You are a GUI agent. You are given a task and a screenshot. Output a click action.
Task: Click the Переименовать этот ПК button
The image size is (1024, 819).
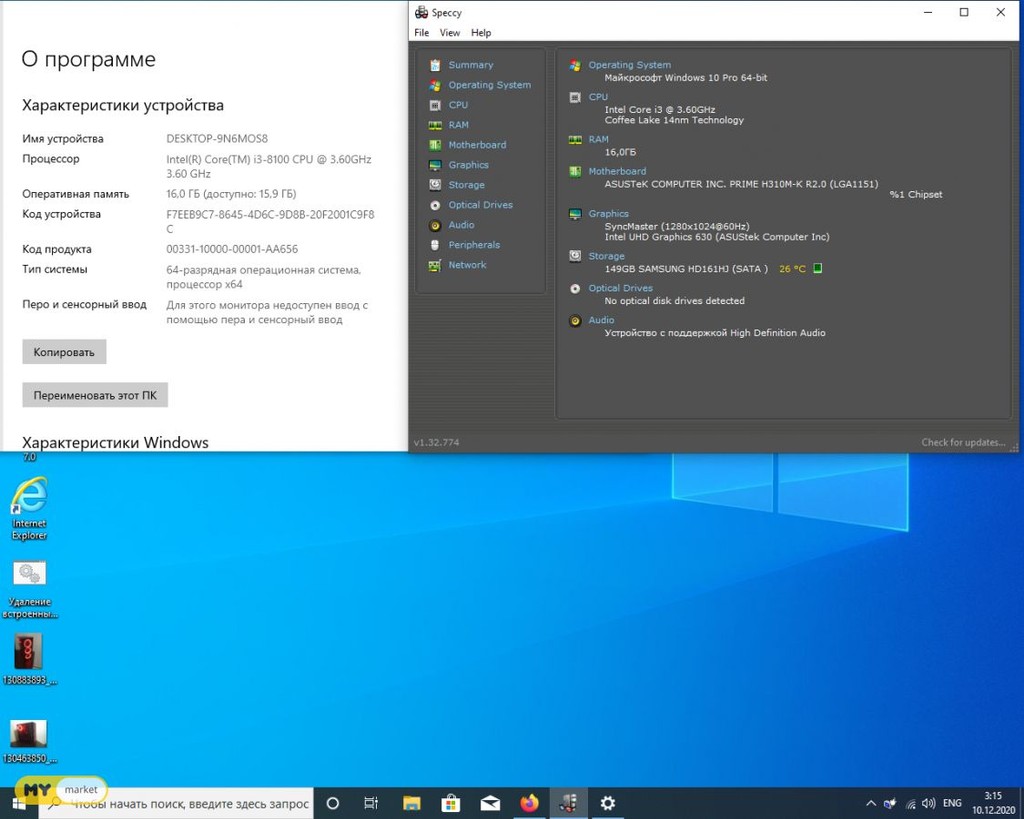tap(95, 395)
